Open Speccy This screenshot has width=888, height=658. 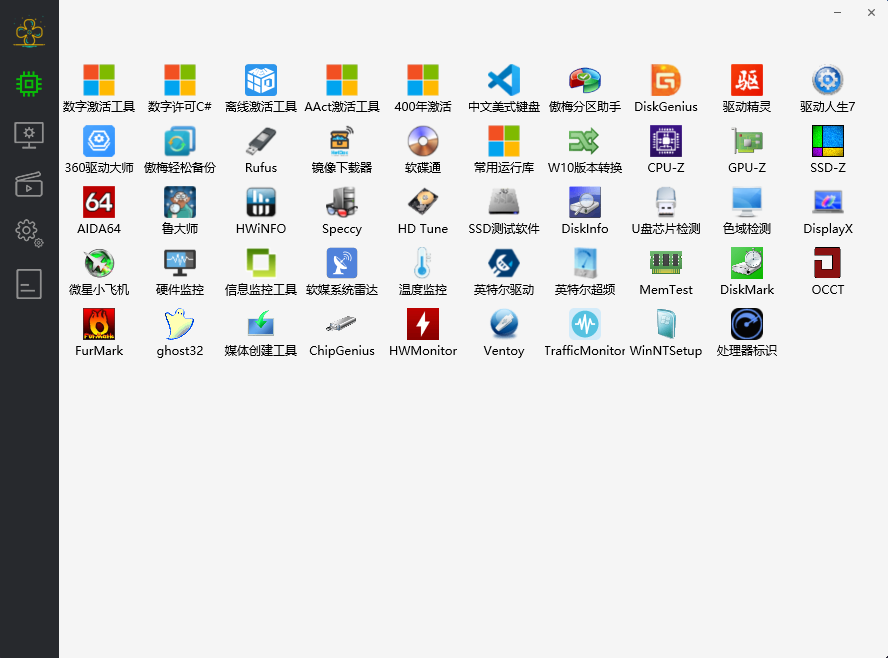coord(342,211)
